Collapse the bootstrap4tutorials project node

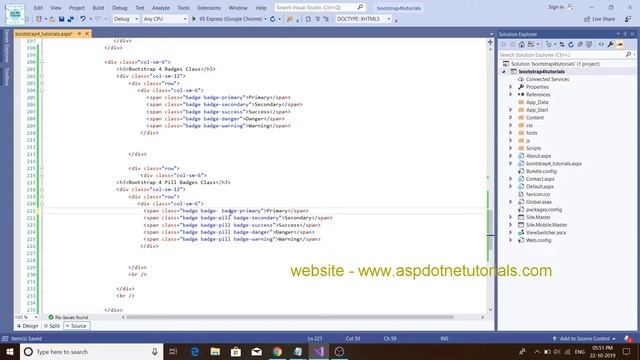pos(504,71)
